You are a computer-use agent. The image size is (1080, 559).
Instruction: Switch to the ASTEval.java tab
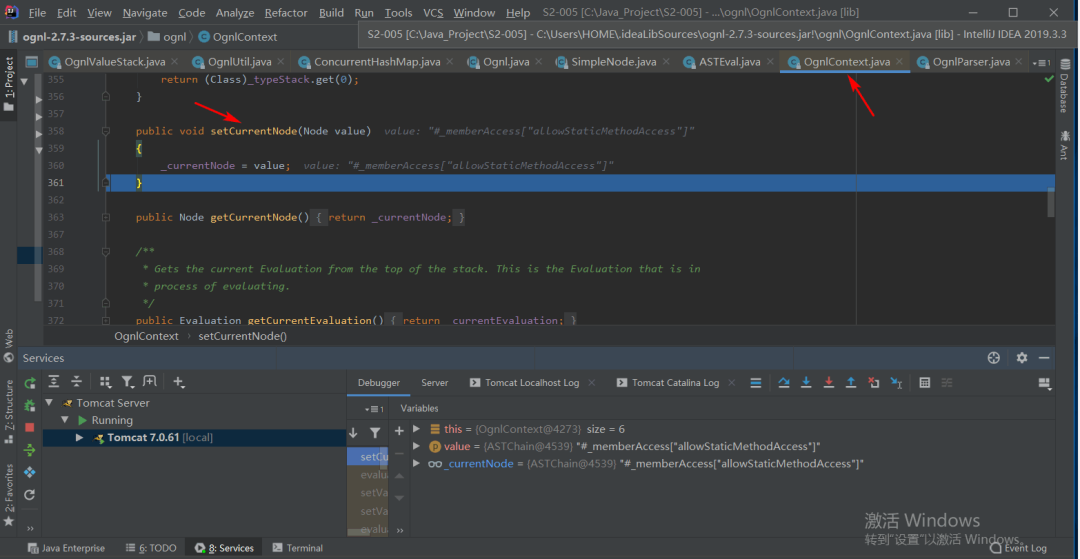(x=729, y=62)
